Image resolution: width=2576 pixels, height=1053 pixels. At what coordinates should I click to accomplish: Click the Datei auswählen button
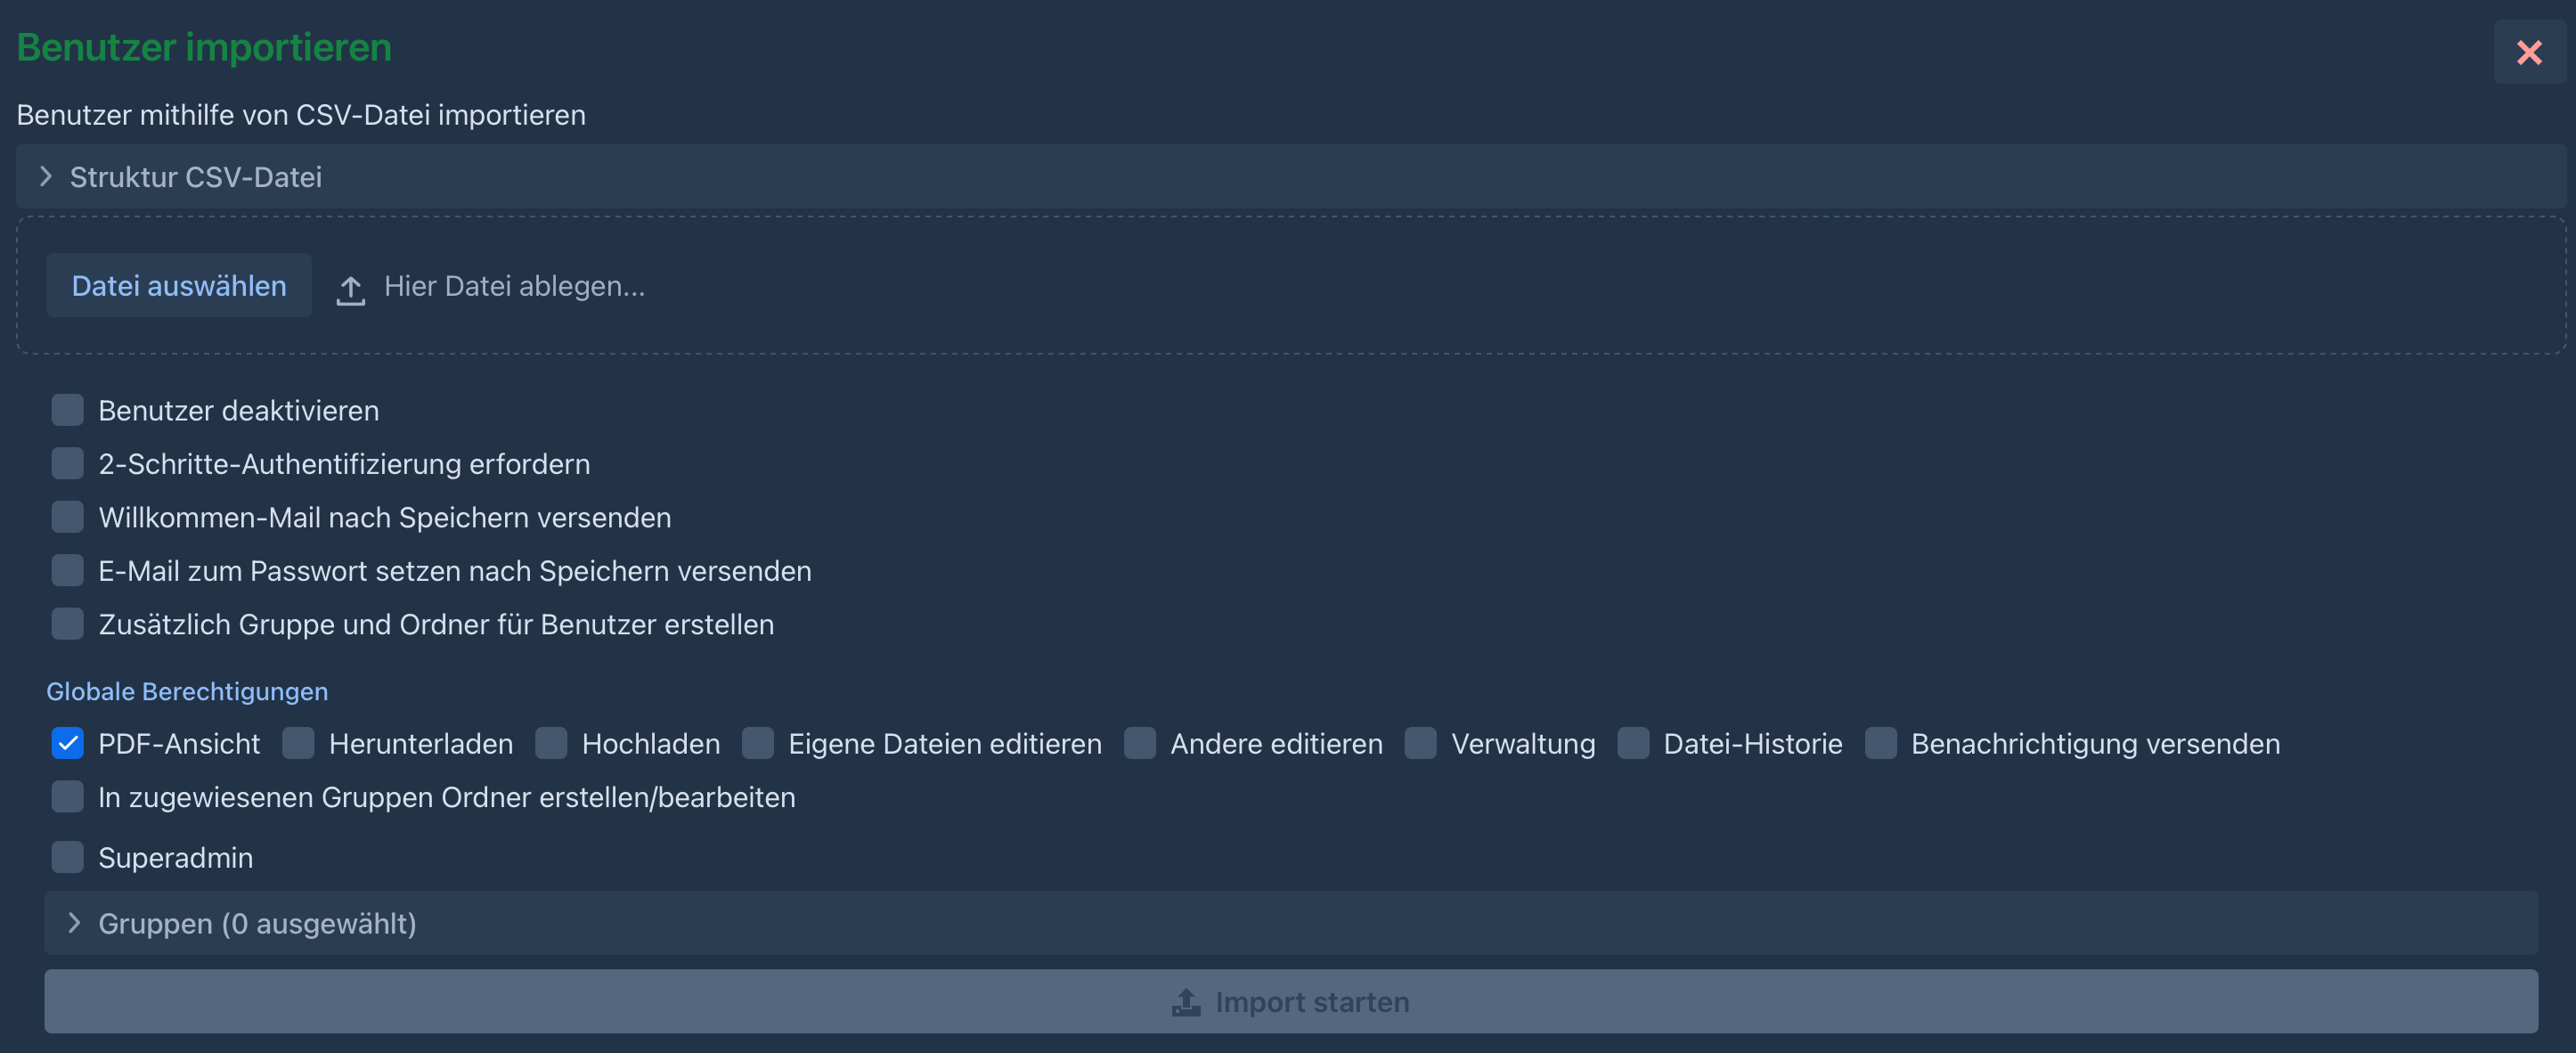(179, 286)
